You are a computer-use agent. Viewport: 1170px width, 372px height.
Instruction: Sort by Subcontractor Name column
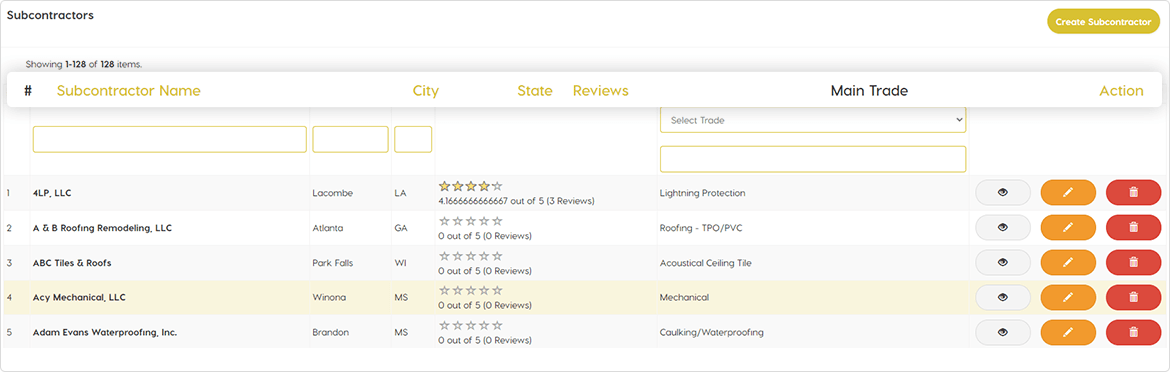coord(128,91)
